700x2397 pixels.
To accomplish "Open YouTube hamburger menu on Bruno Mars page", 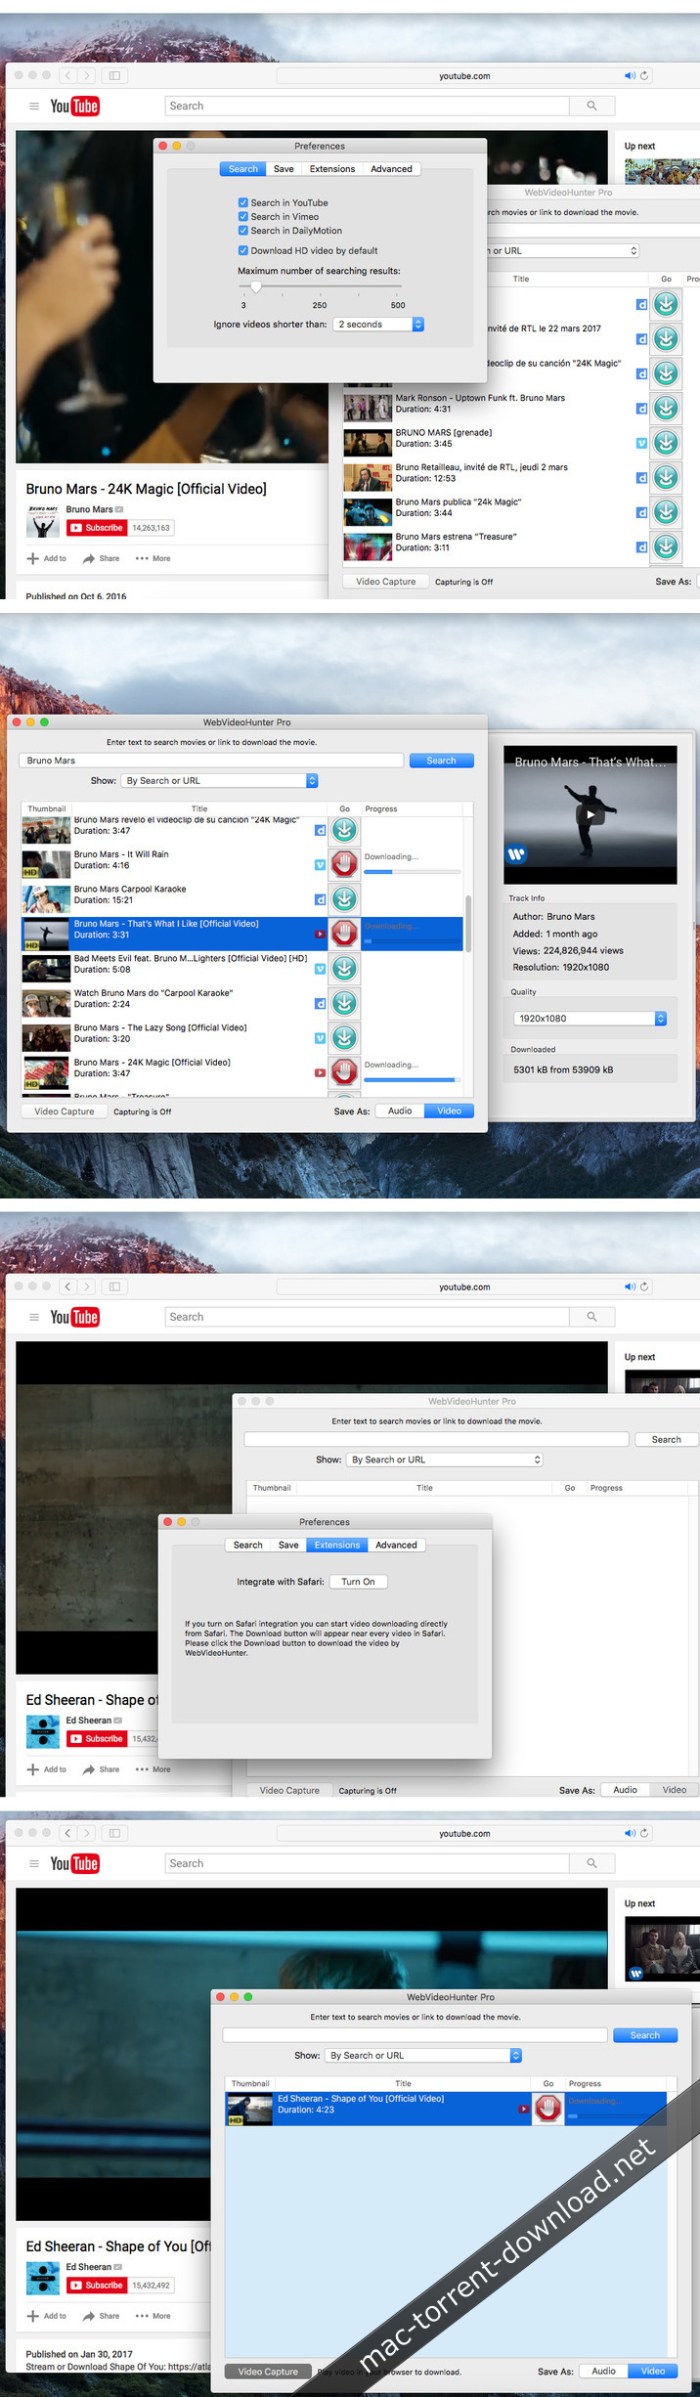I will point(34,106).
